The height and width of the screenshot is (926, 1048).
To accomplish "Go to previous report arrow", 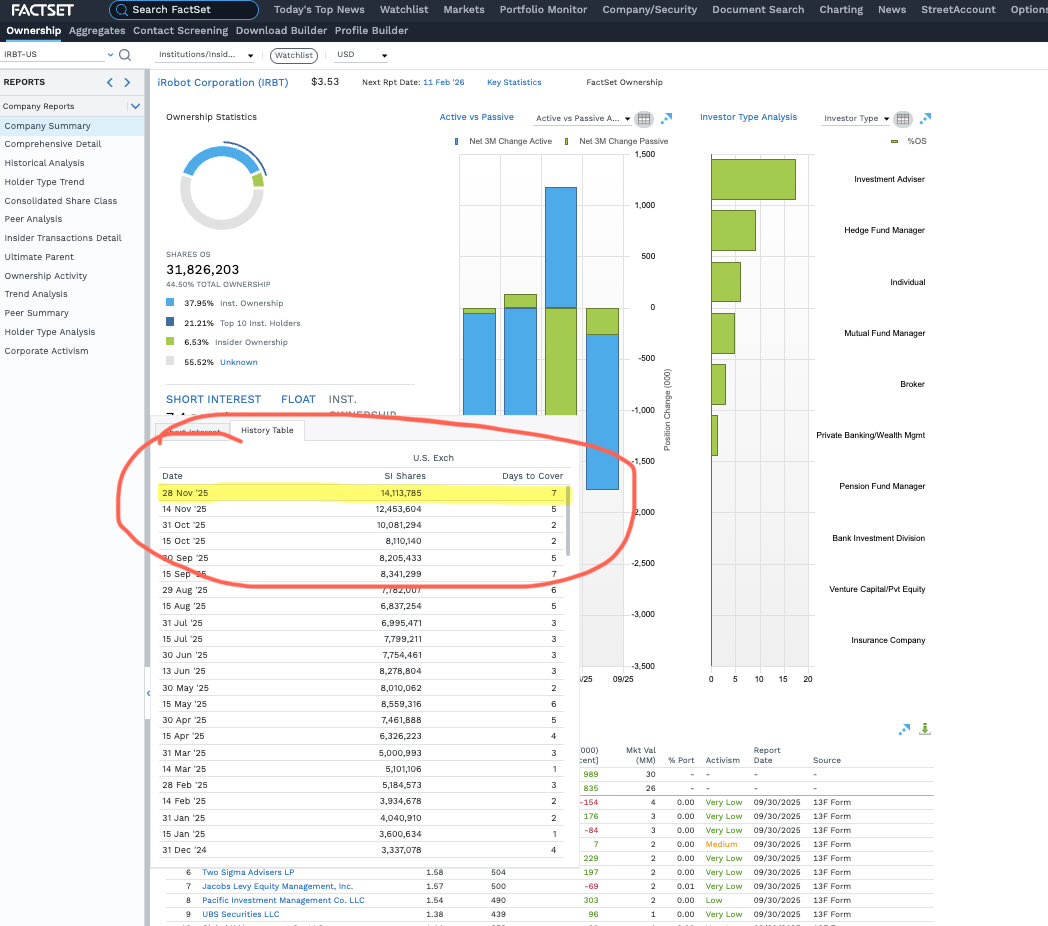I will point(110,82).
